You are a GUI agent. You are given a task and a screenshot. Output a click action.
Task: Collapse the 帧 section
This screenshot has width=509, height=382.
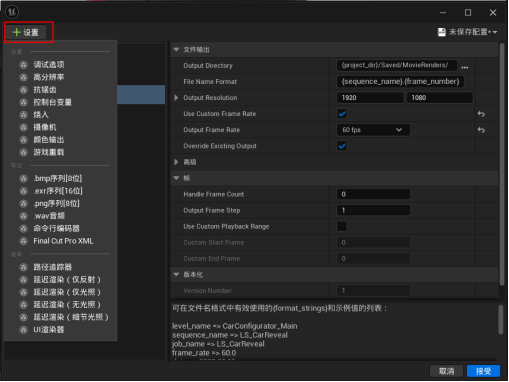[x=177, y=178]
